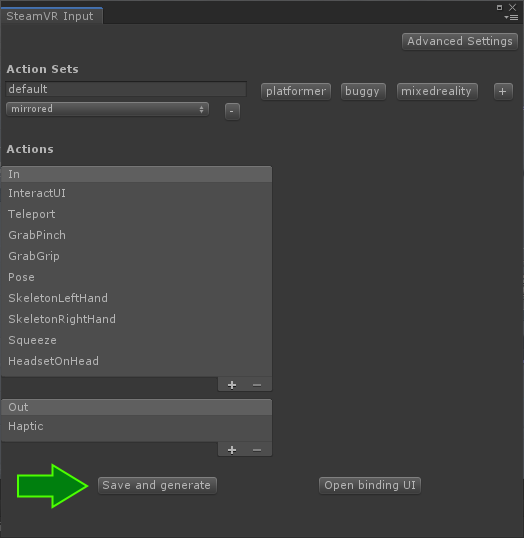Open binding UI
The width and height of the screenshot is (524, 538).
(370, 486)
